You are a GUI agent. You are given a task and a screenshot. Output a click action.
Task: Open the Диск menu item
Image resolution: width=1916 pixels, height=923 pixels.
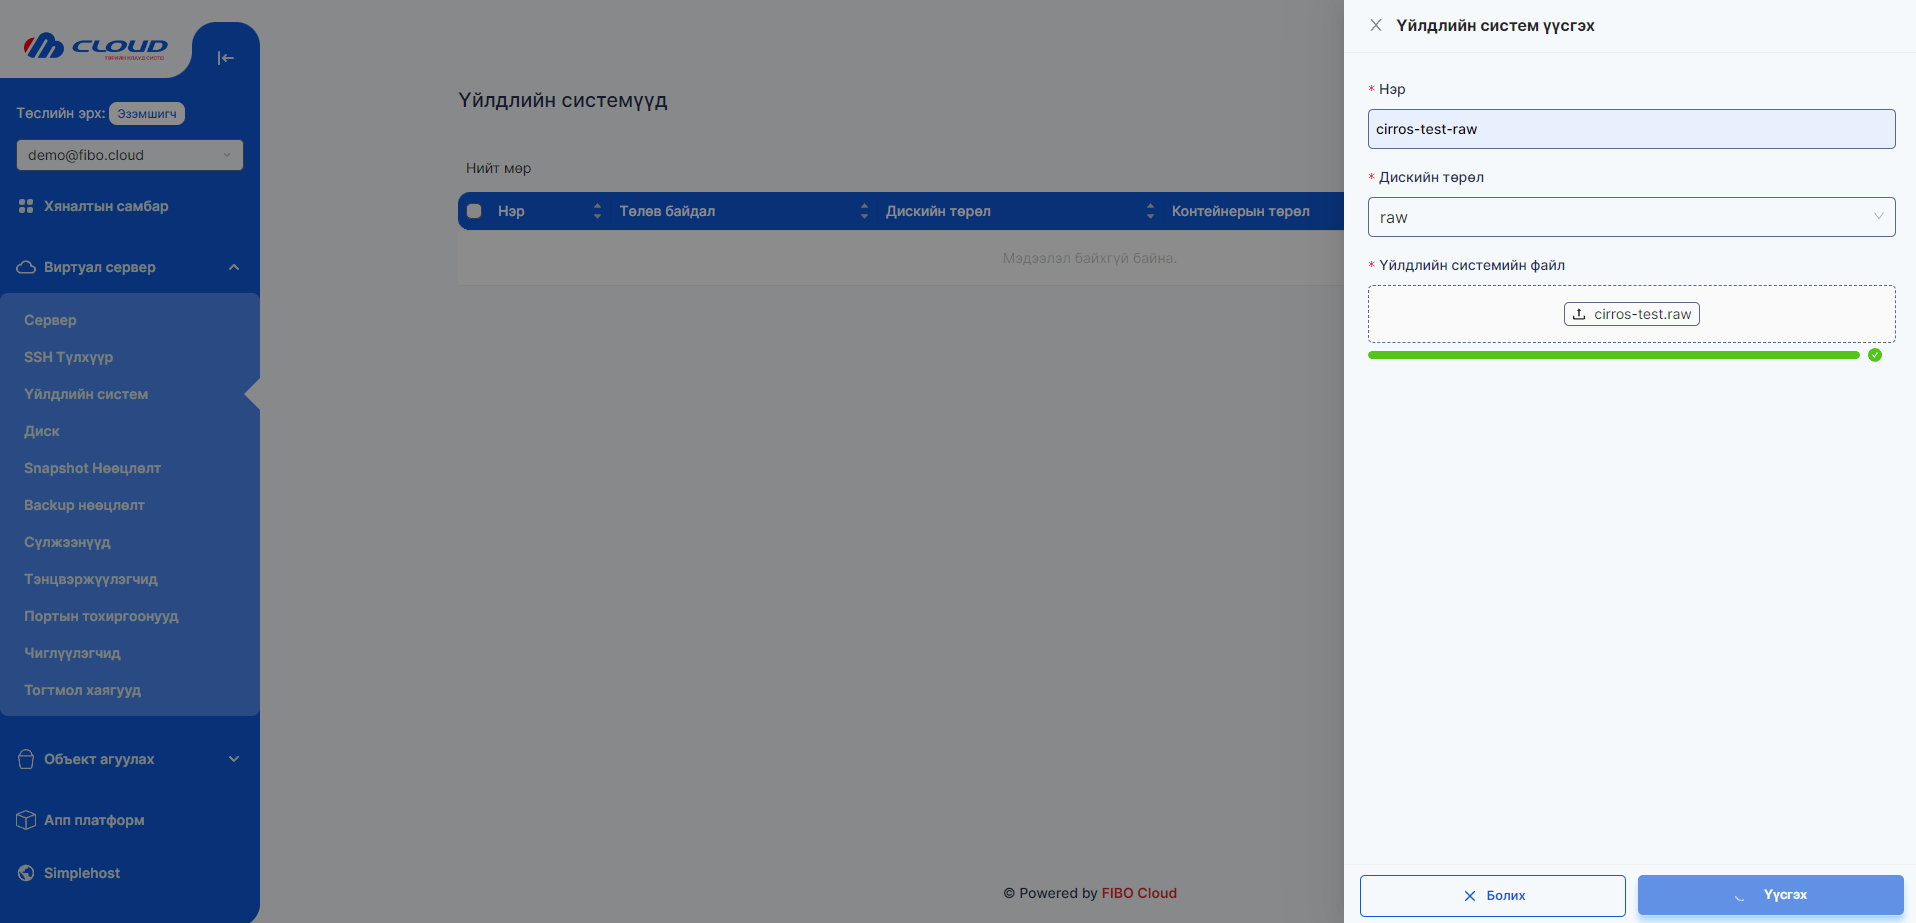pyautogui.click(x=42, y=431)
